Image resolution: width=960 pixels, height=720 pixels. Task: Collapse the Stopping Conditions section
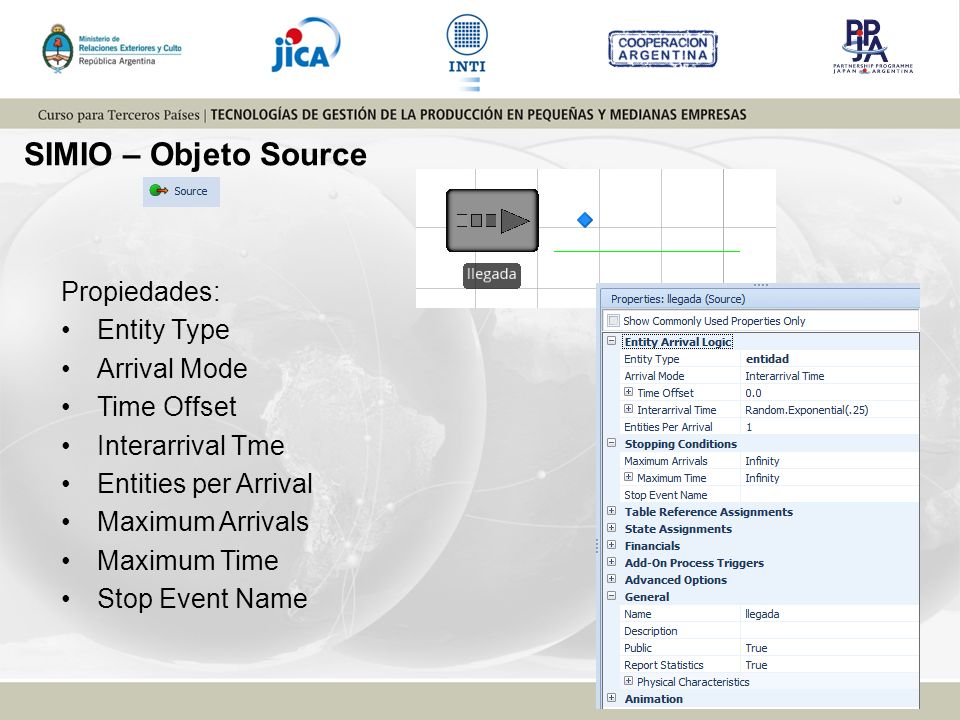coord(612,443)
